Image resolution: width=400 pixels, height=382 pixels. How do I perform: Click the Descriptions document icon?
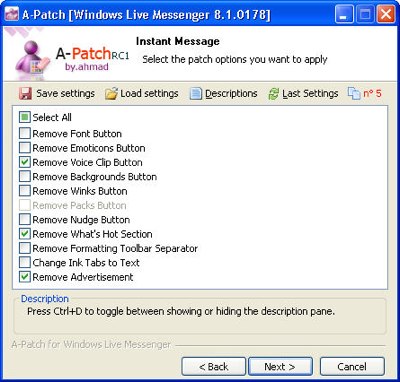tap(196, 94)
